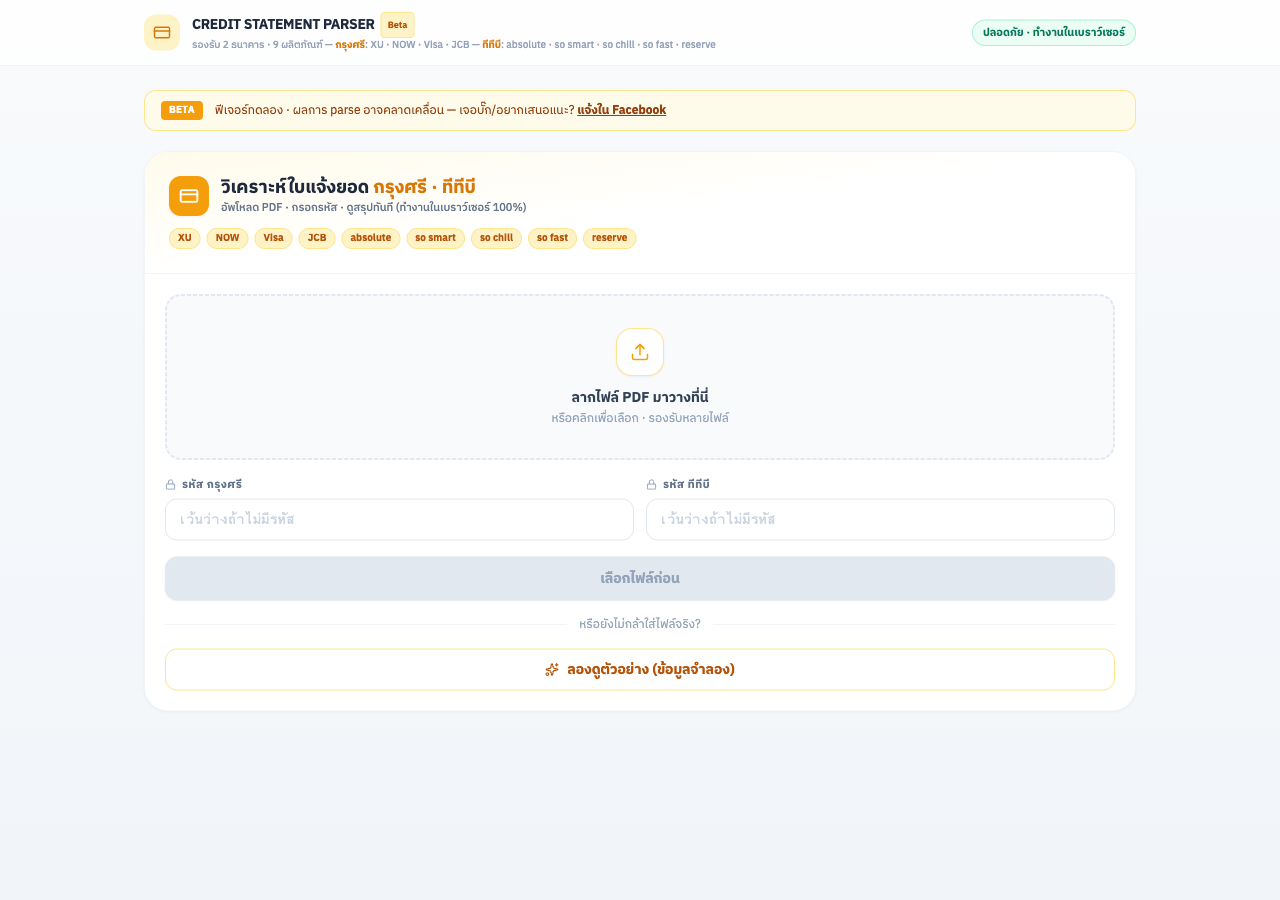Image resolution: width=1280 pixels, height=900 pixels.
Task: Click the credit card logo icon in header
Action: coord(162,32)
